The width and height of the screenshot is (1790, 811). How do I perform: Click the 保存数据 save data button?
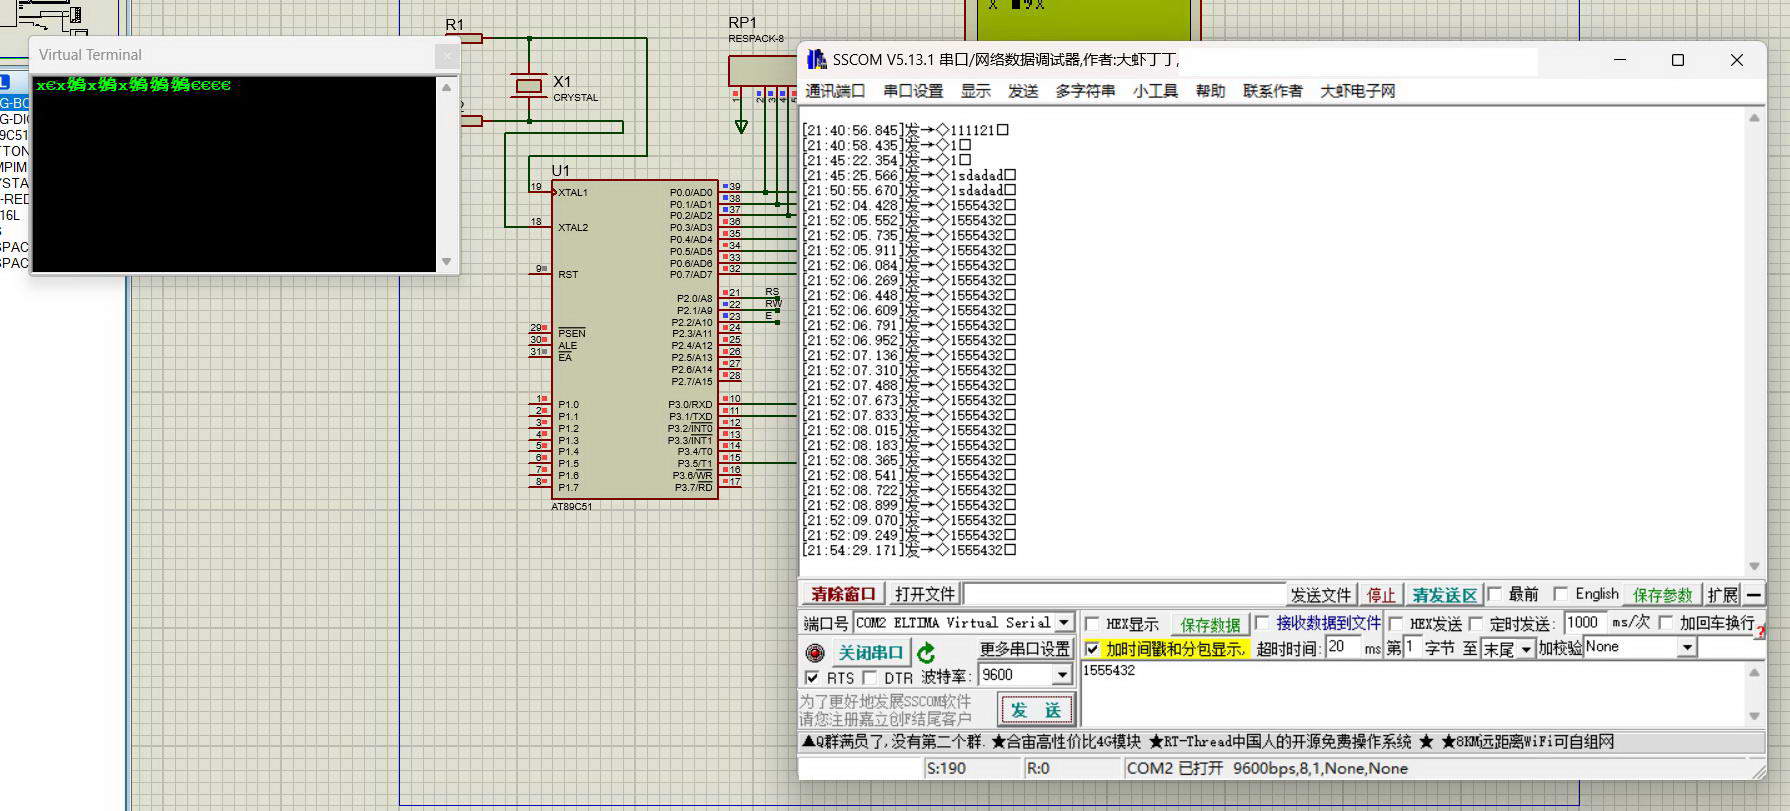click(1210, 625)
